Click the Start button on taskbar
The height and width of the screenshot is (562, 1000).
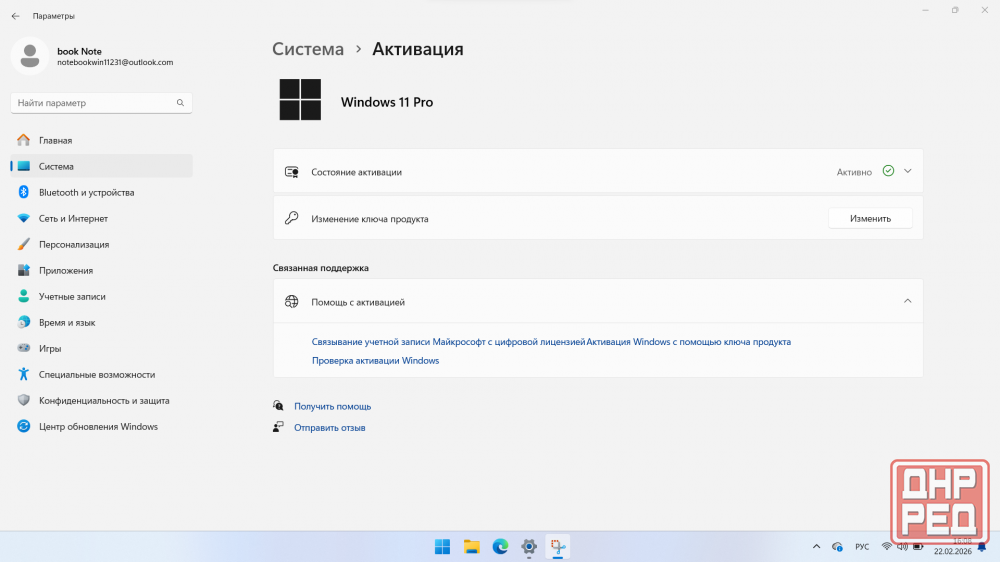(442, 546)
